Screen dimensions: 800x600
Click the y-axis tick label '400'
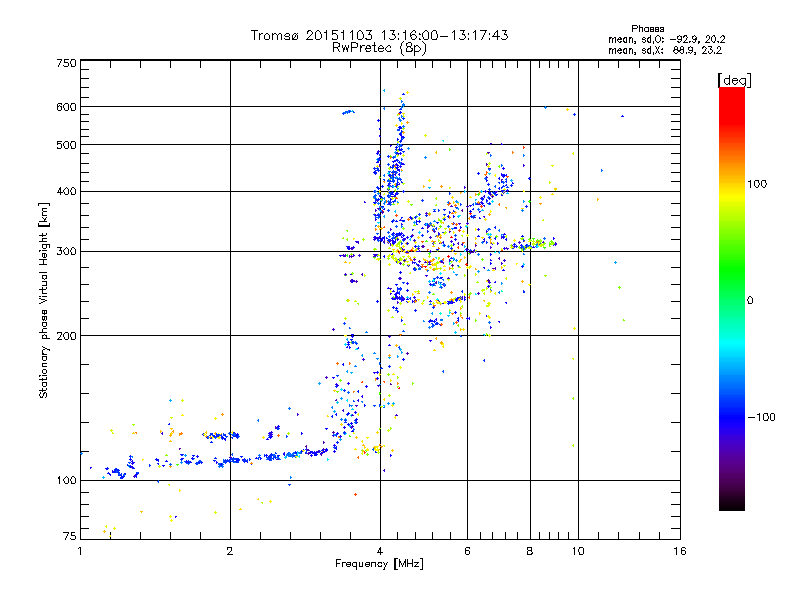(66, 192)
